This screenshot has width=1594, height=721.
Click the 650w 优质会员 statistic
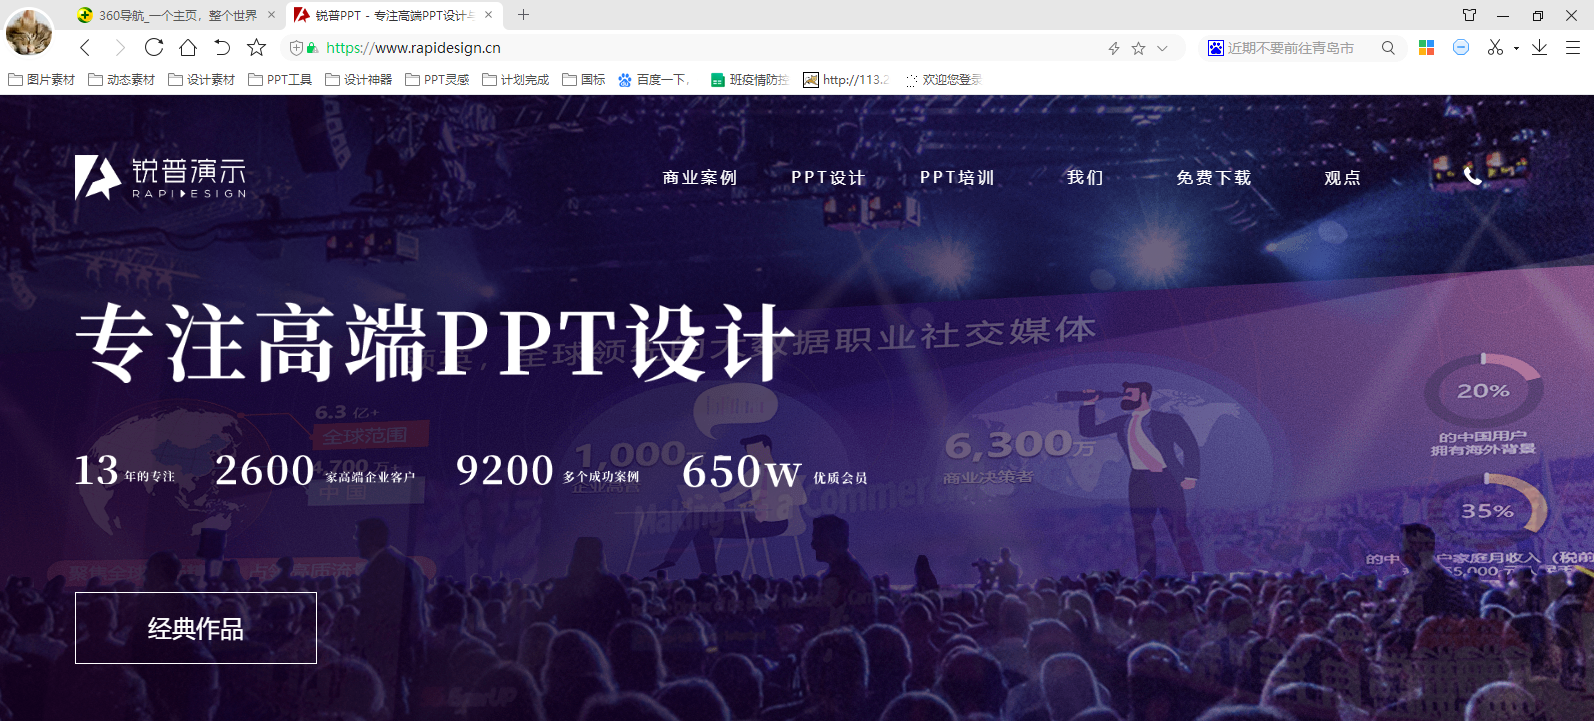tap(775, 471)
